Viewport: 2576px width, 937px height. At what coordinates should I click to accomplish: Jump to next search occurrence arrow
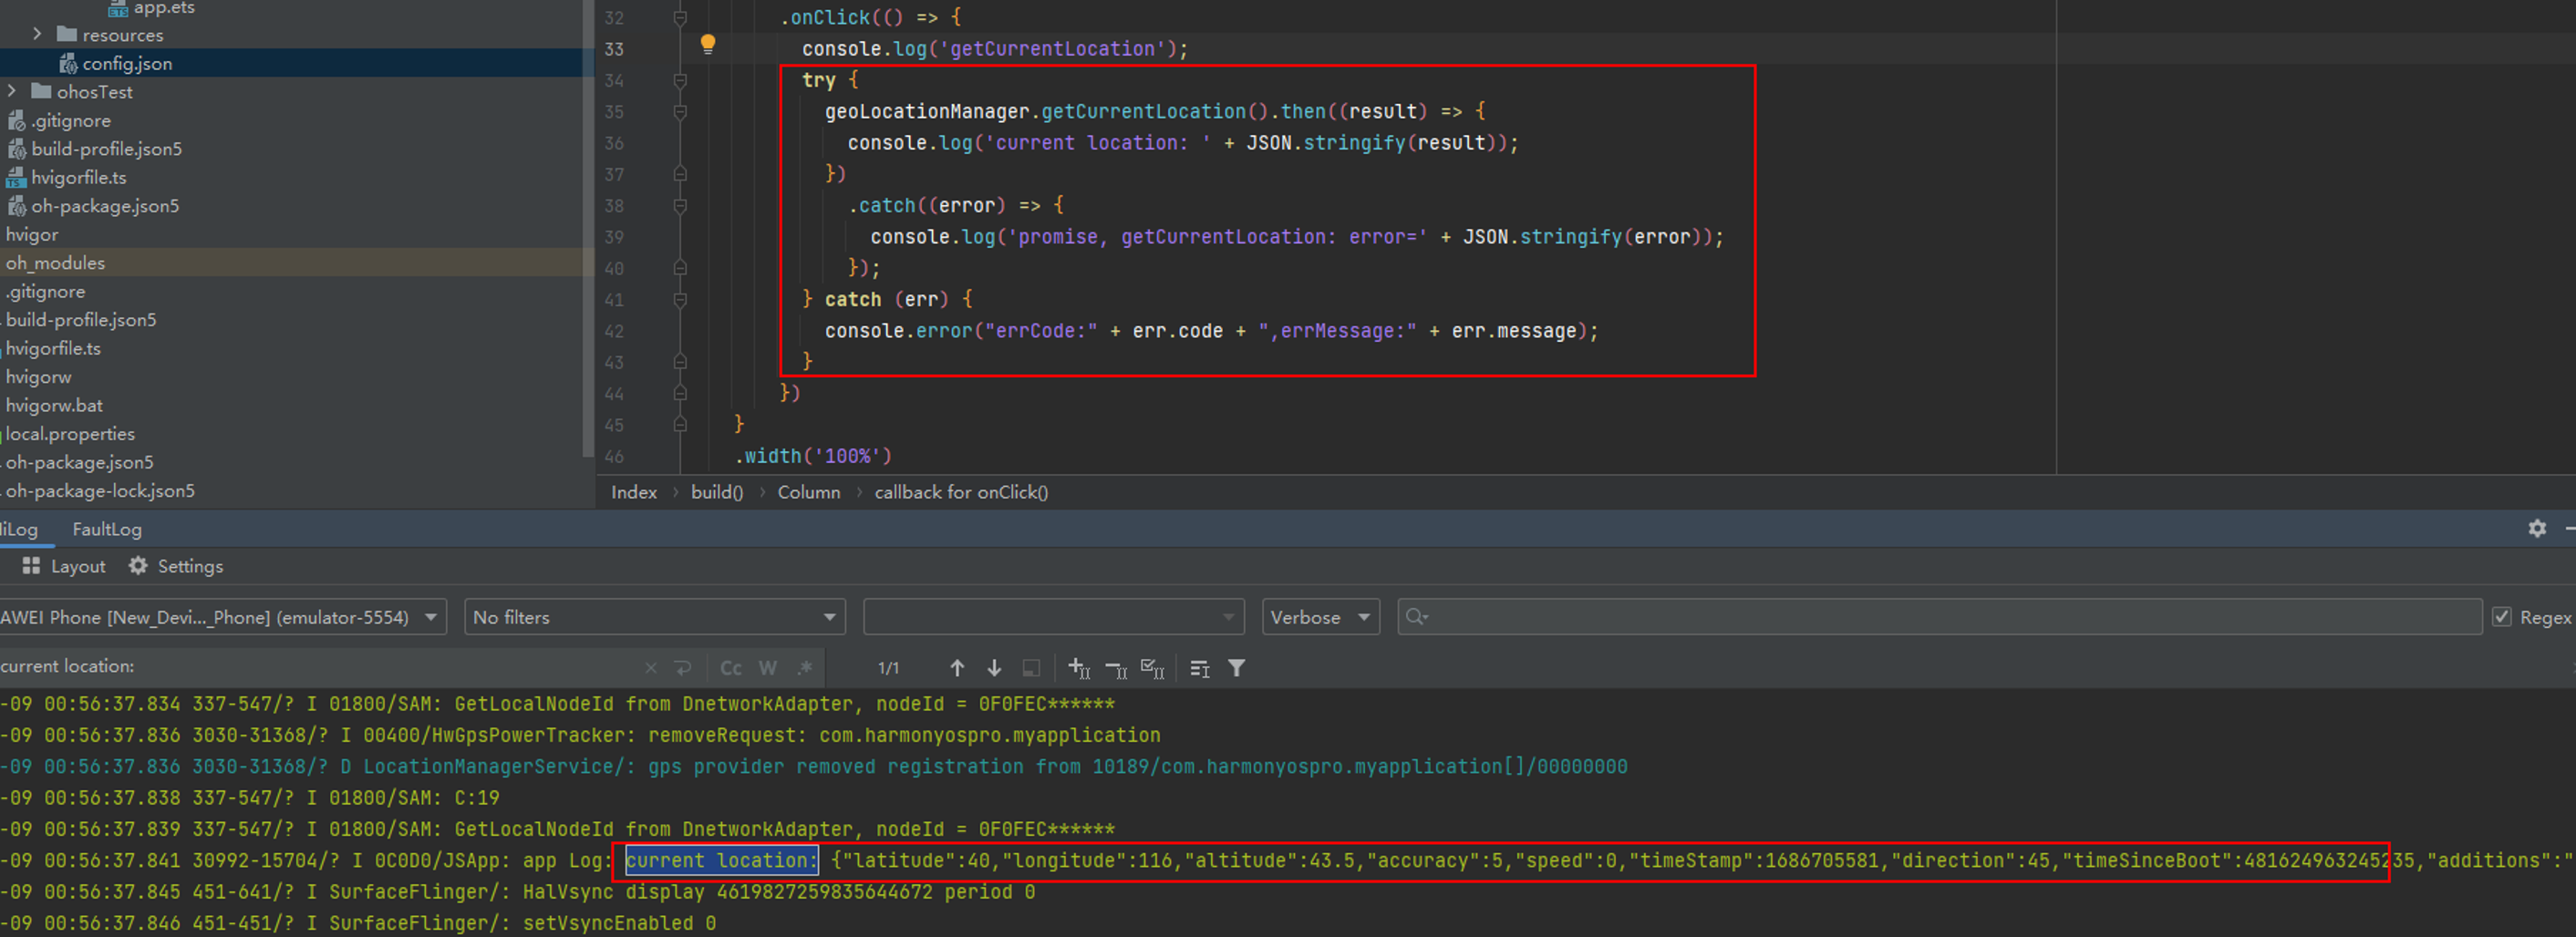coord(994,668)
